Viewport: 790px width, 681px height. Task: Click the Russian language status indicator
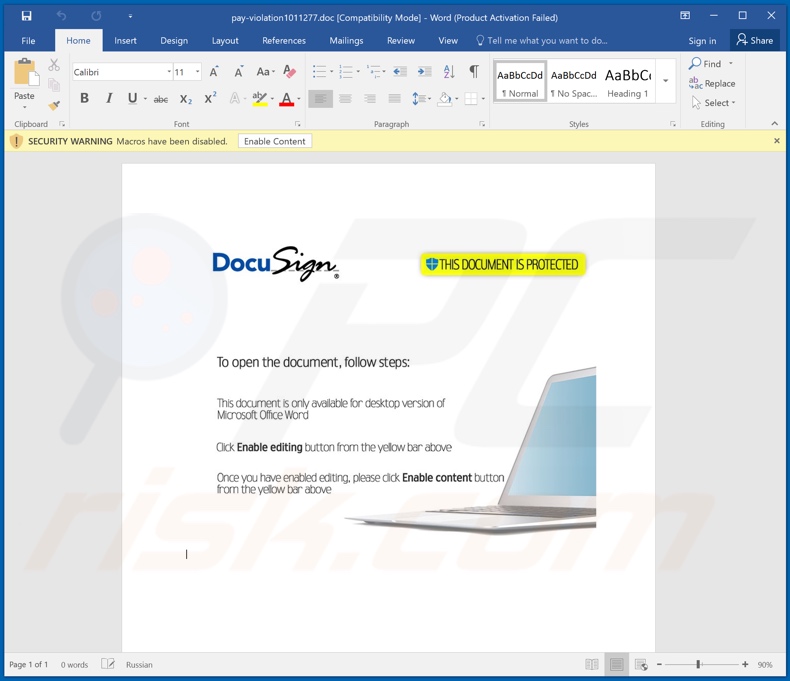pos(139,664)
